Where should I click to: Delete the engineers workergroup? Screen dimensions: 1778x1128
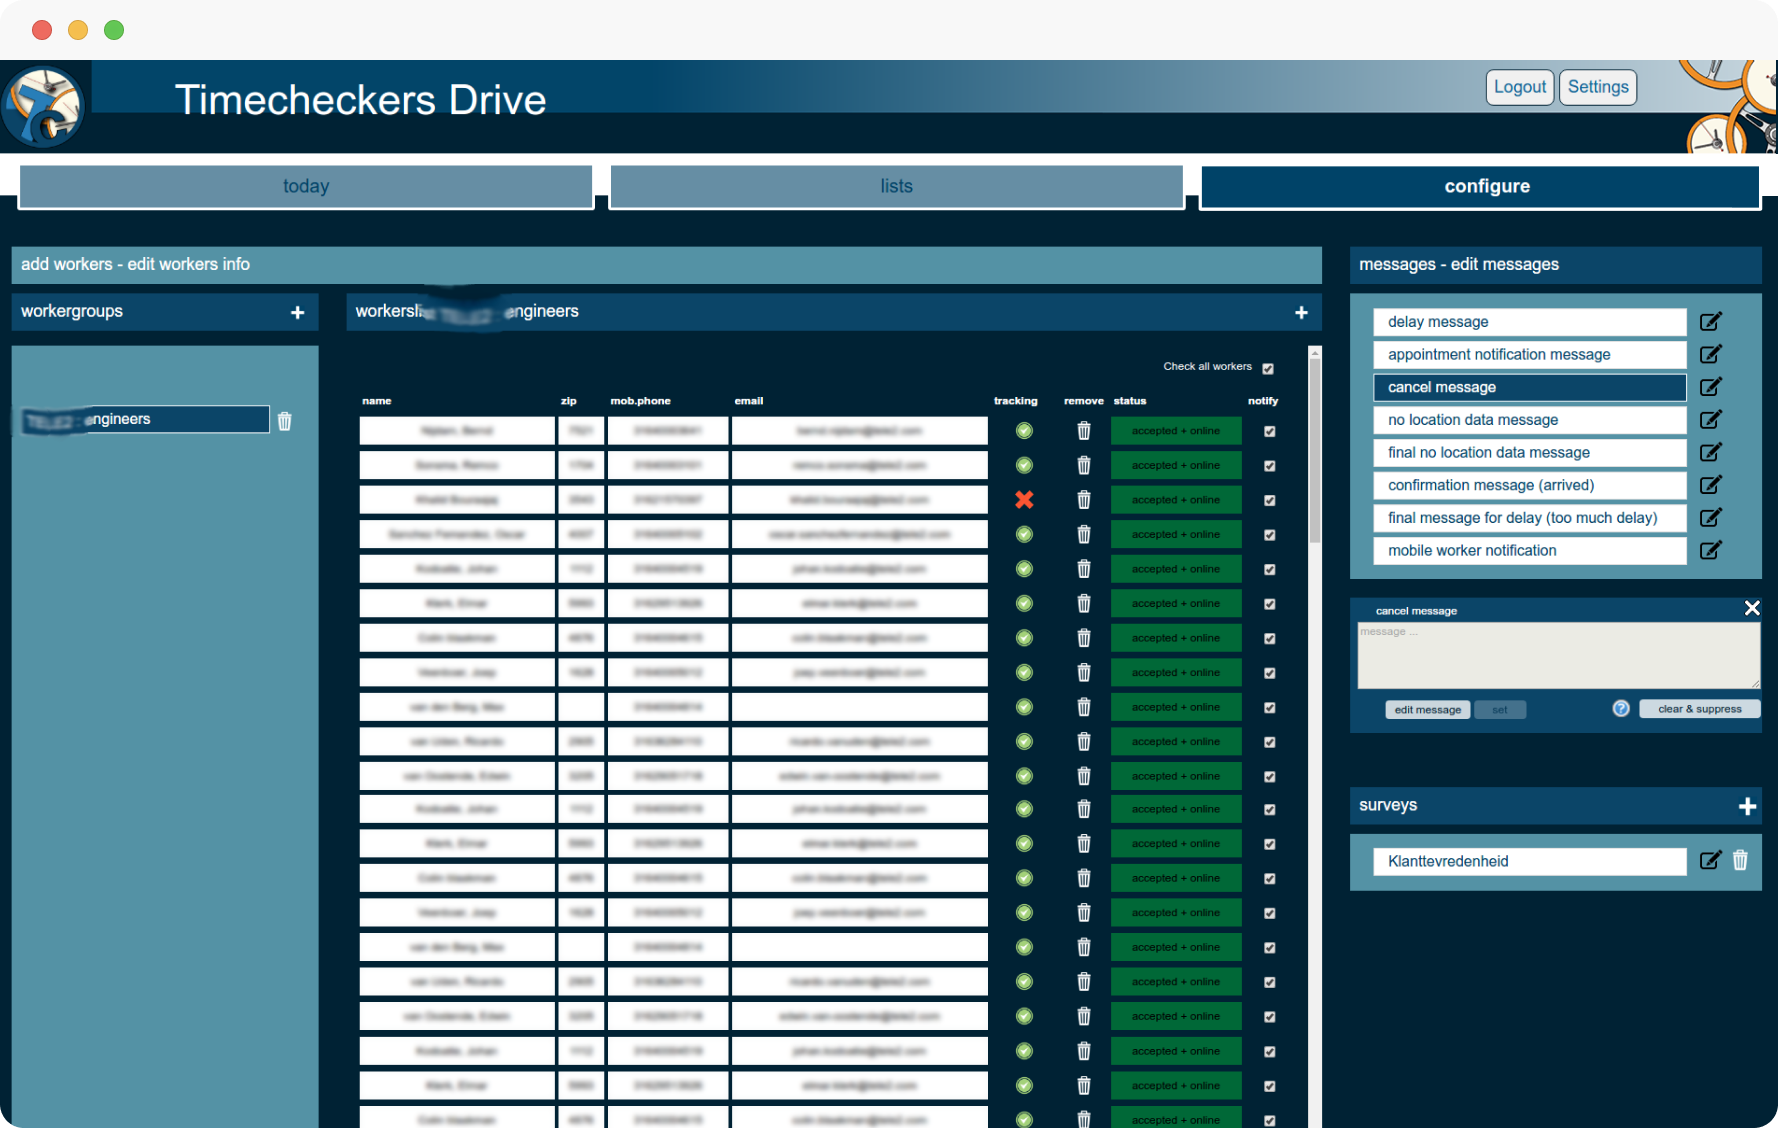(284, 420)
